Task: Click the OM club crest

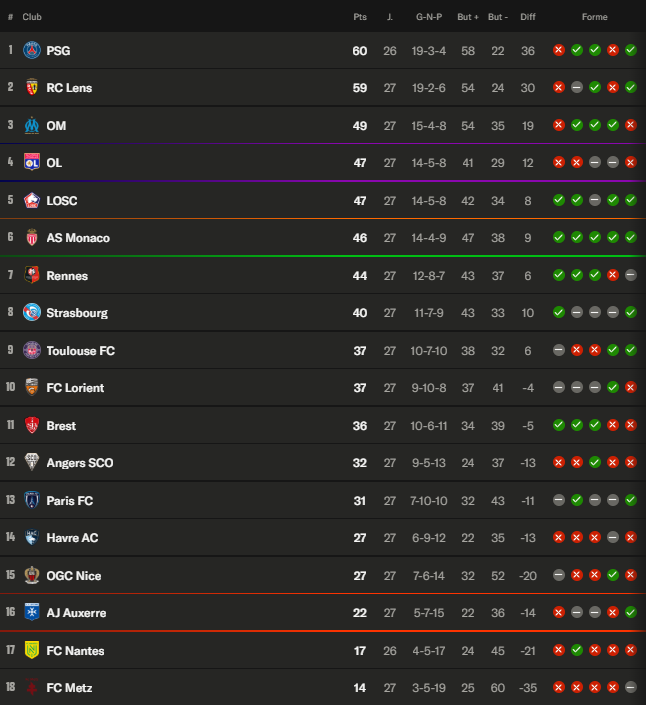Action: point(32,125)
